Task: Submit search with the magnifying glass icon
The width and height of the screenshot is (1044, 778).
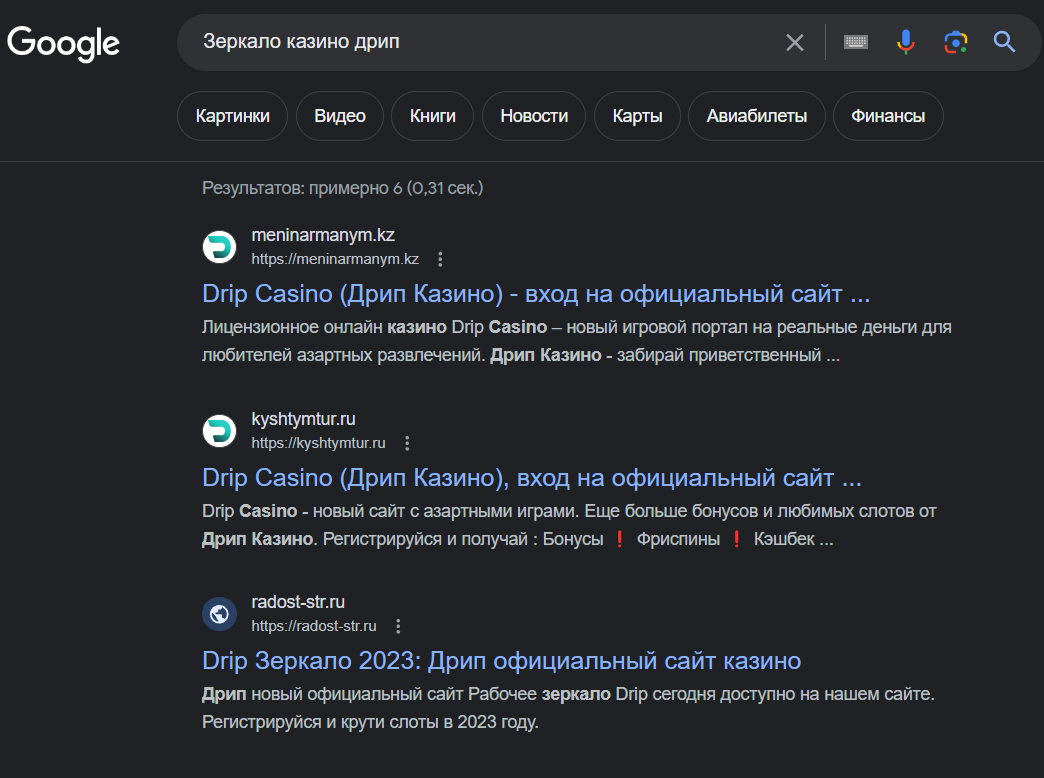Action: (1004, 42)
